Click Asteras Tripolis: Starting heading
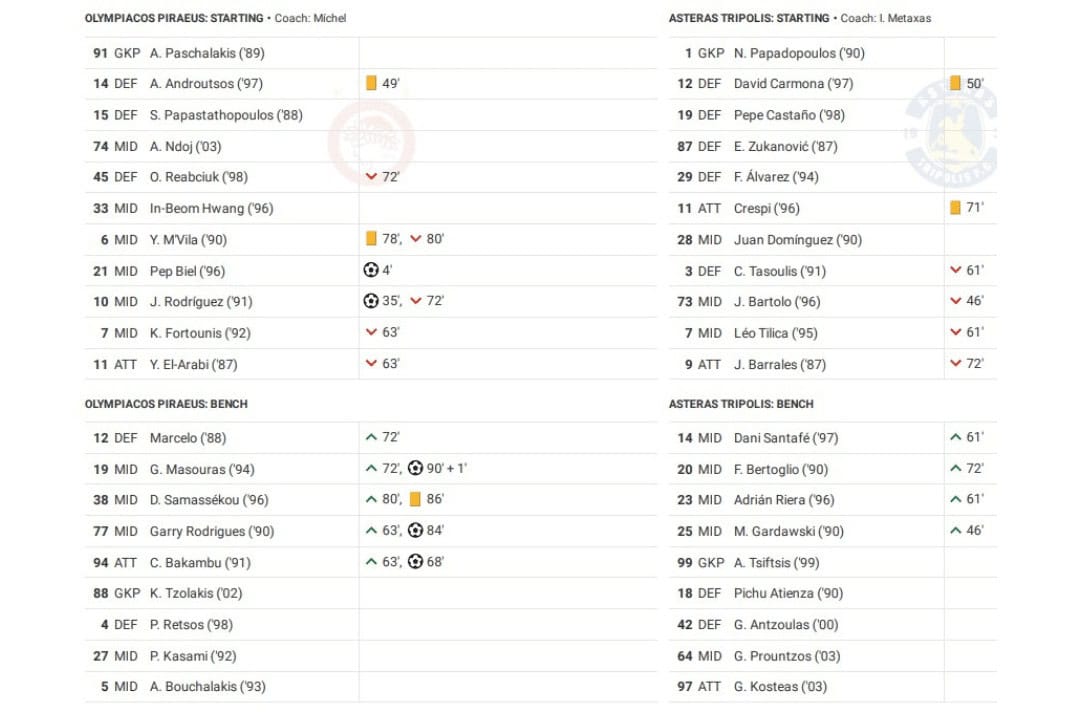This screenshot has height=712, width=1068. (749, 18)
